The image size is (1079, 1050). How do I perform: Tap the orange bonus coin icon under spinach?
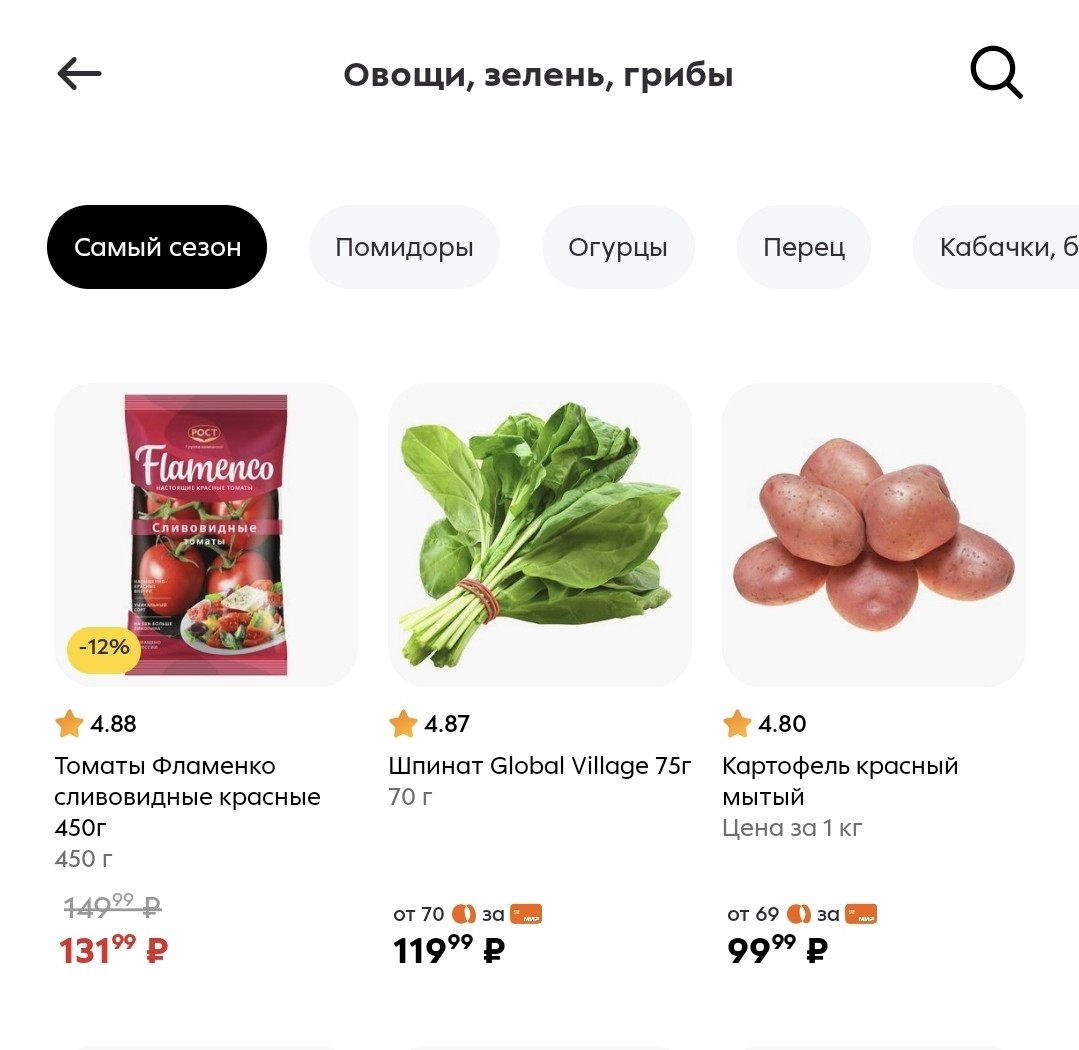pos(463,914)
